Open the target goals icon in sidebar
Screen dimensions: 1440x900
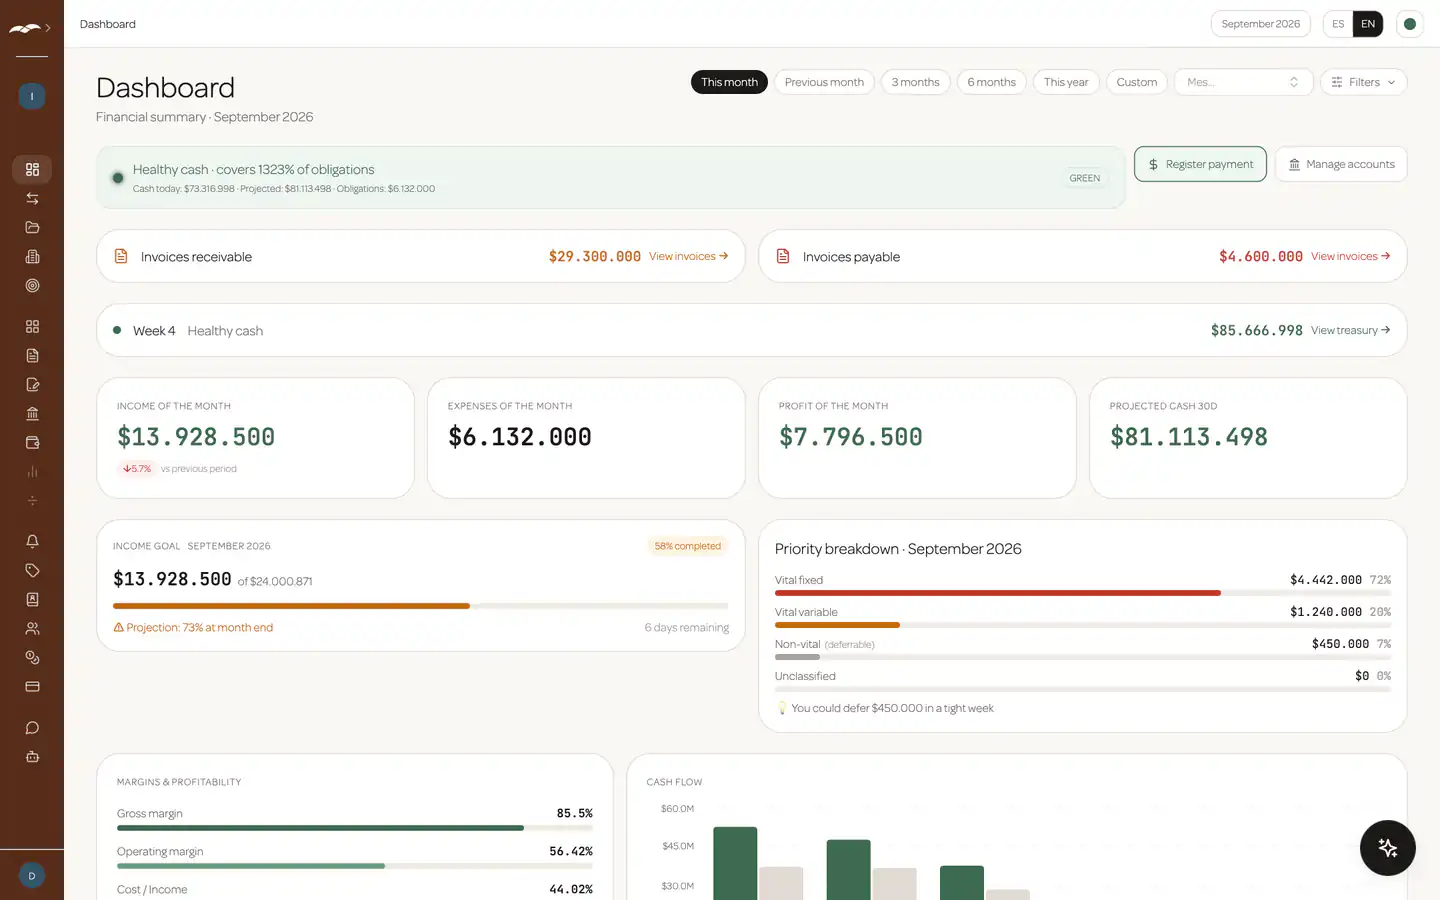(x=32, y=285)
